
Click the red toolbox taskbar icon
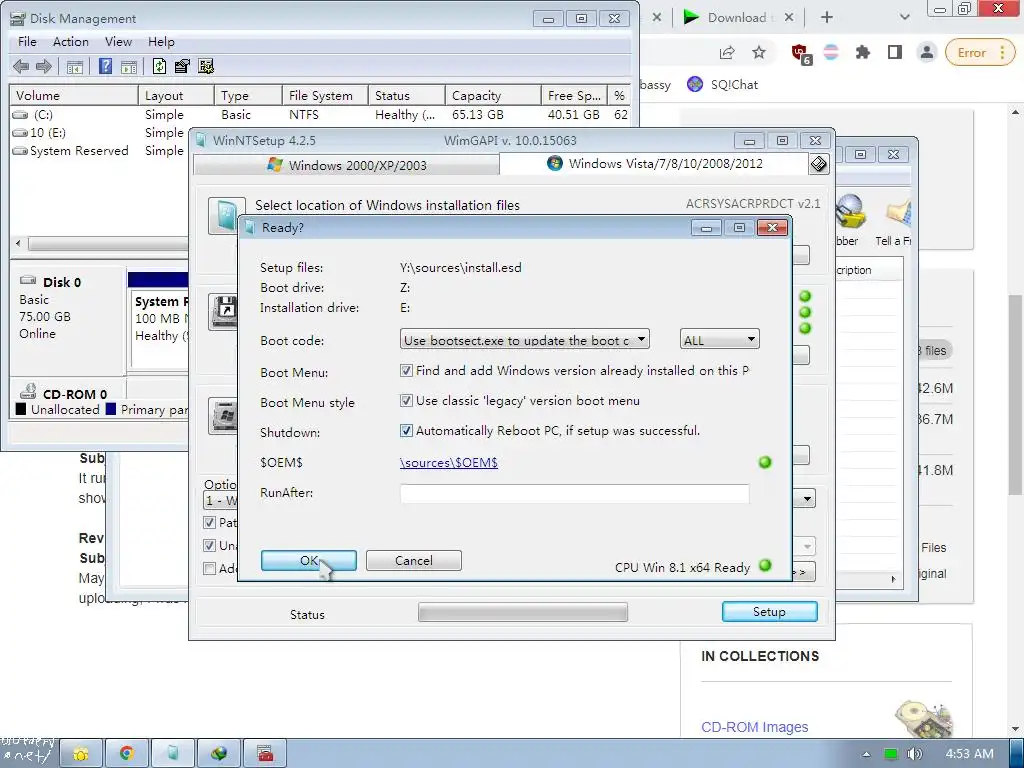(x=264, y=754)
